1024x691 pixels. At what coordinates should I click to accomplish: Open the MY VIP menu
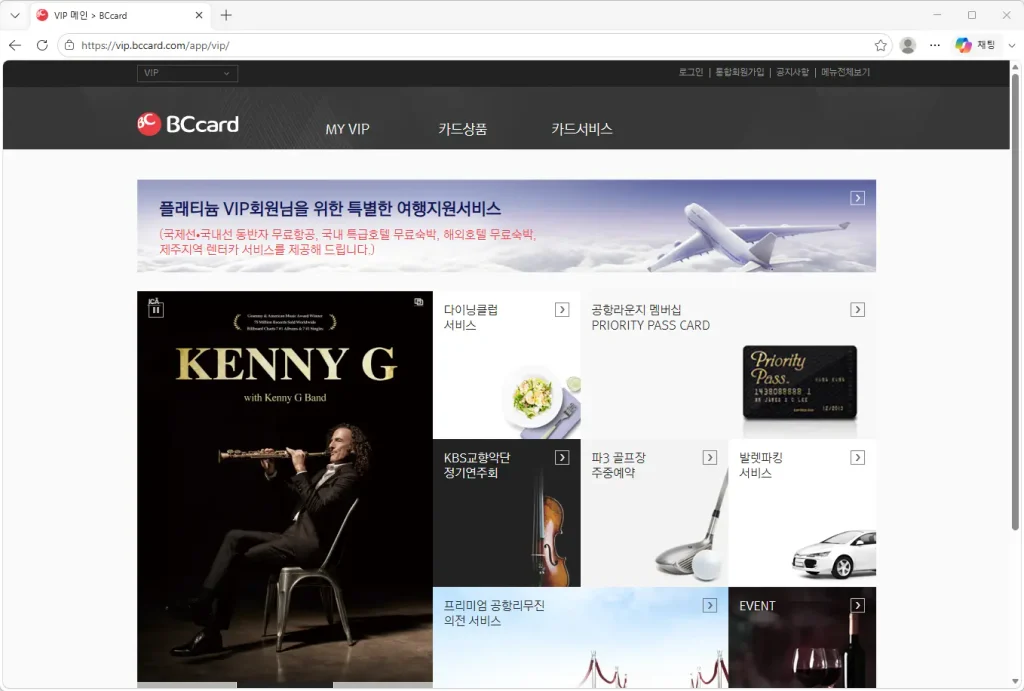(347, 129)
